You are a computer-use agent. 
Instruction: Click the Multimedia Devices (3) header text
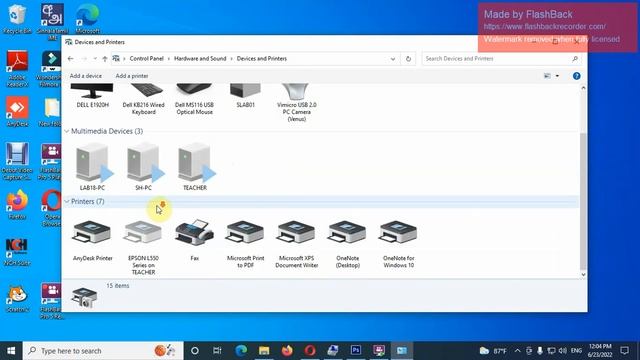pyautogui.click(x=107, y=131)
